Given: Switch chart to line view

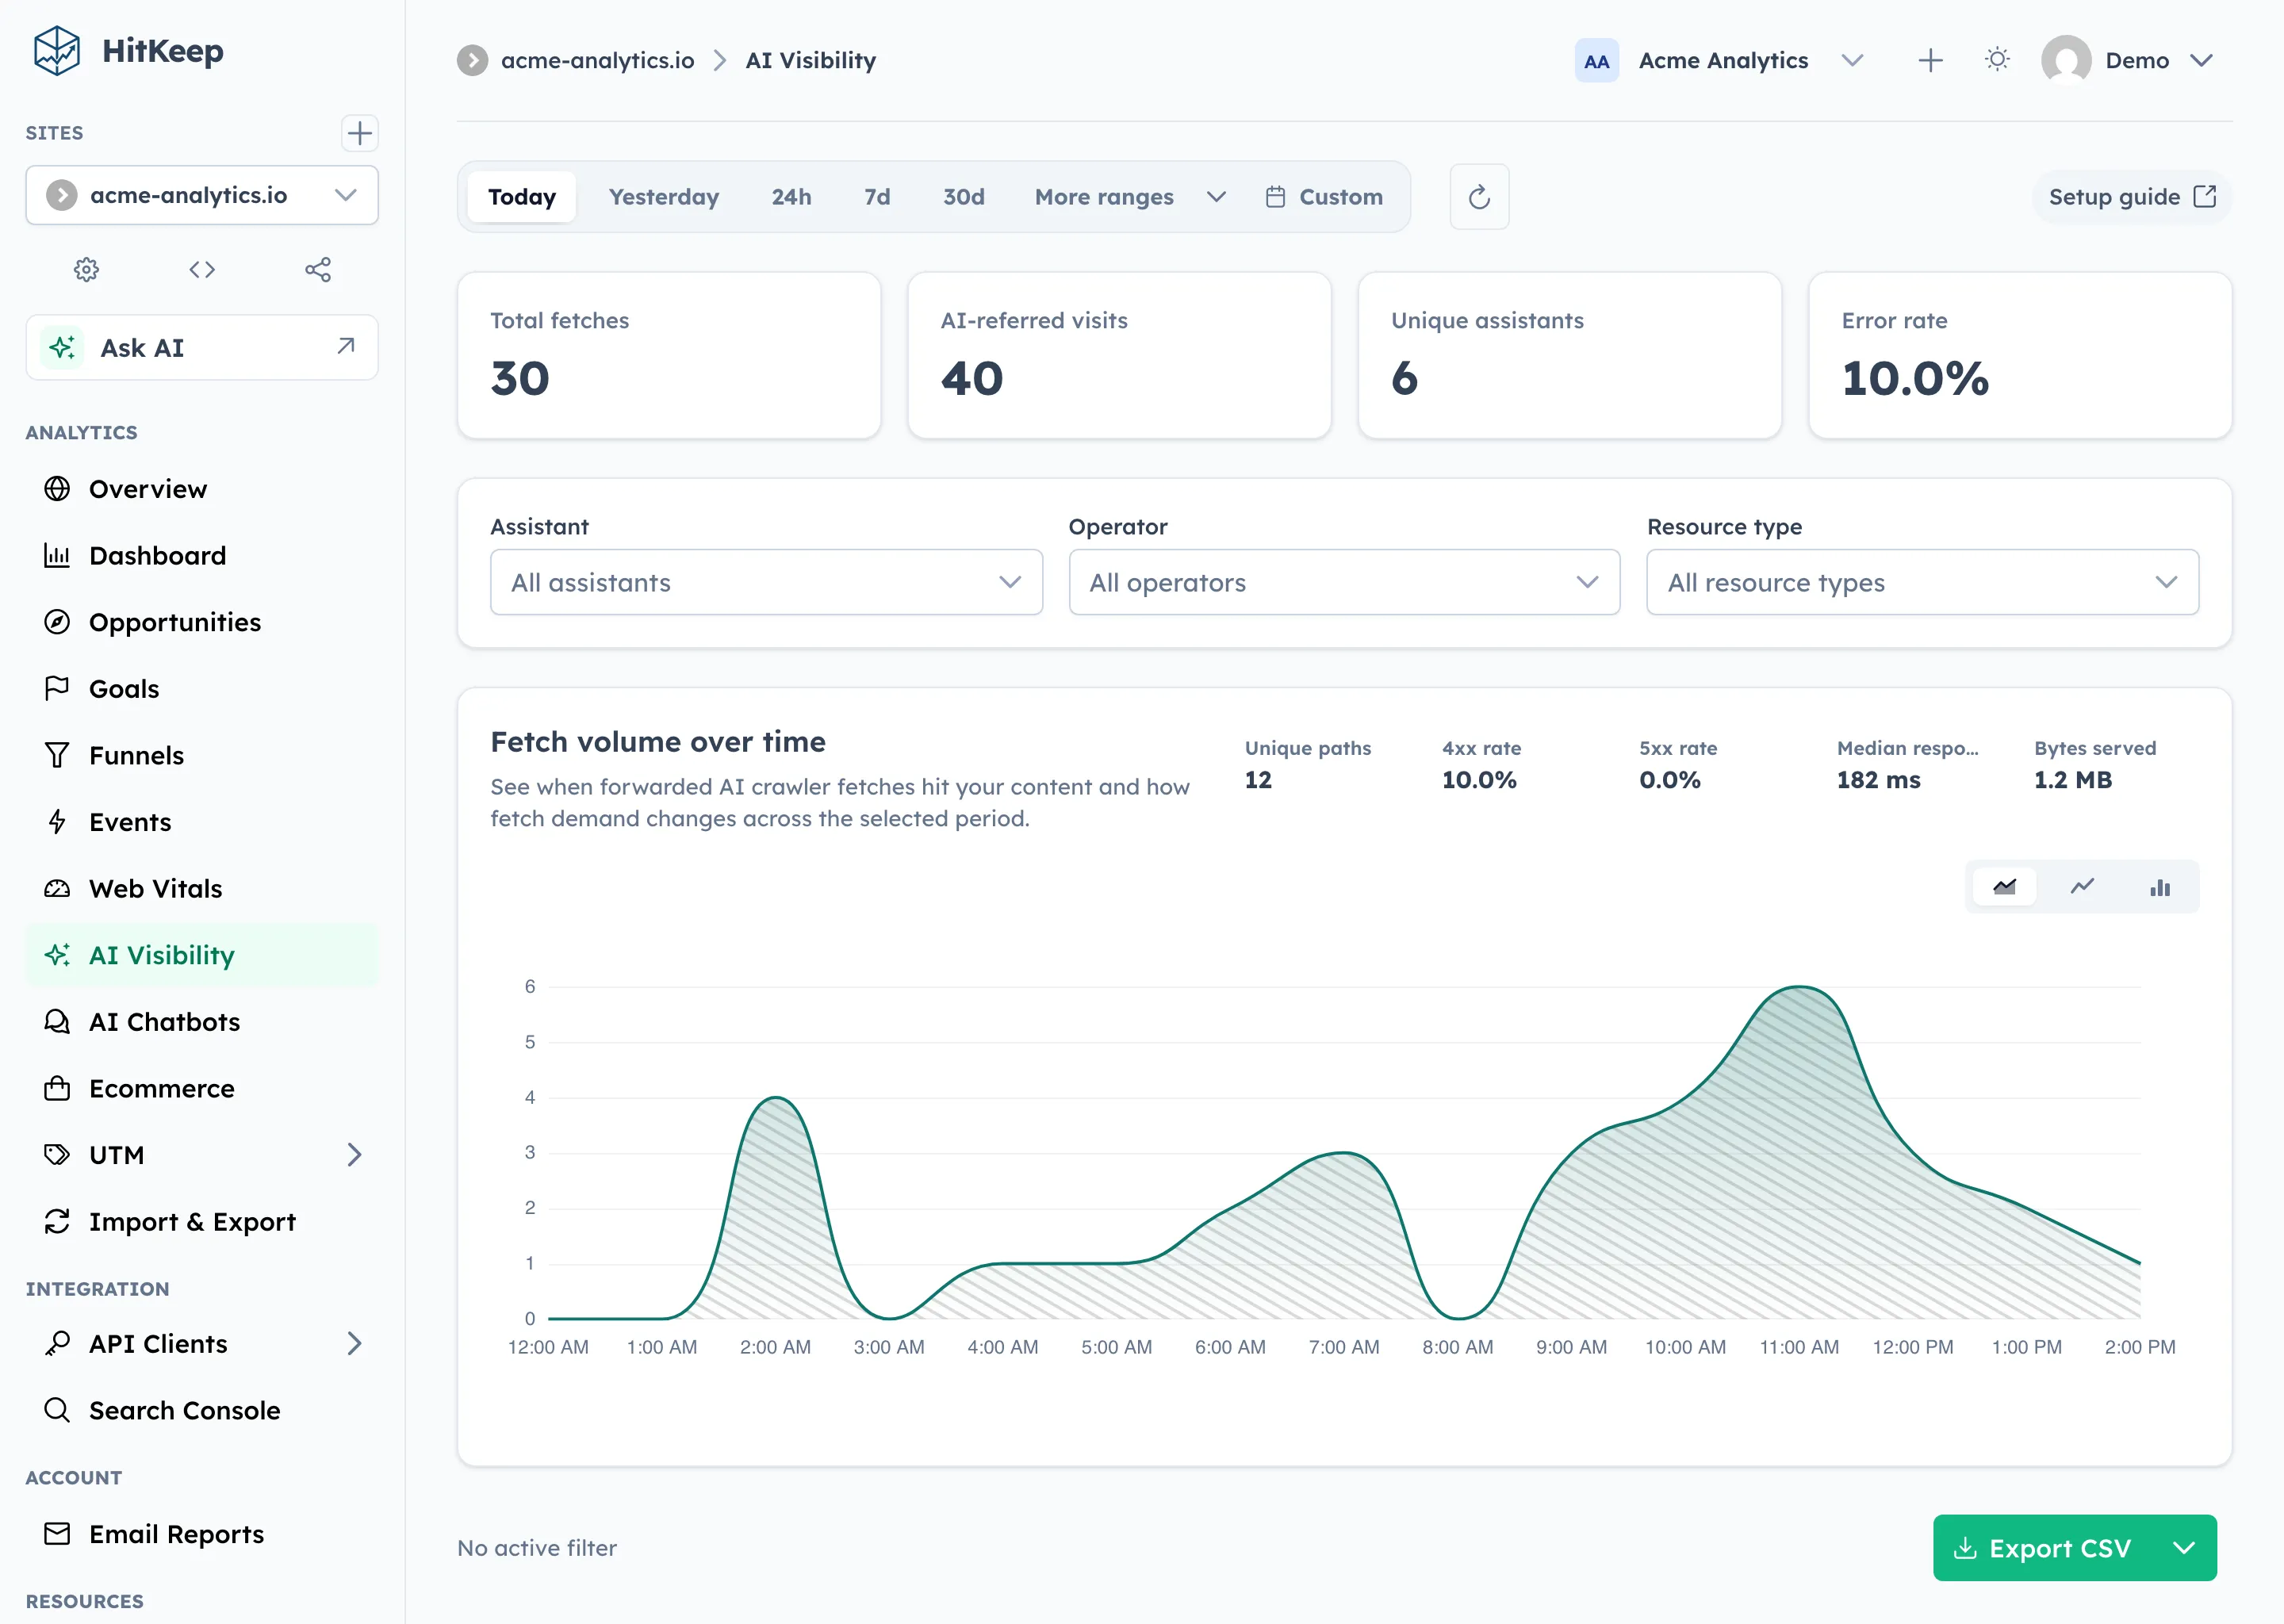Looking at the screenshot, I should [2082, 887].
